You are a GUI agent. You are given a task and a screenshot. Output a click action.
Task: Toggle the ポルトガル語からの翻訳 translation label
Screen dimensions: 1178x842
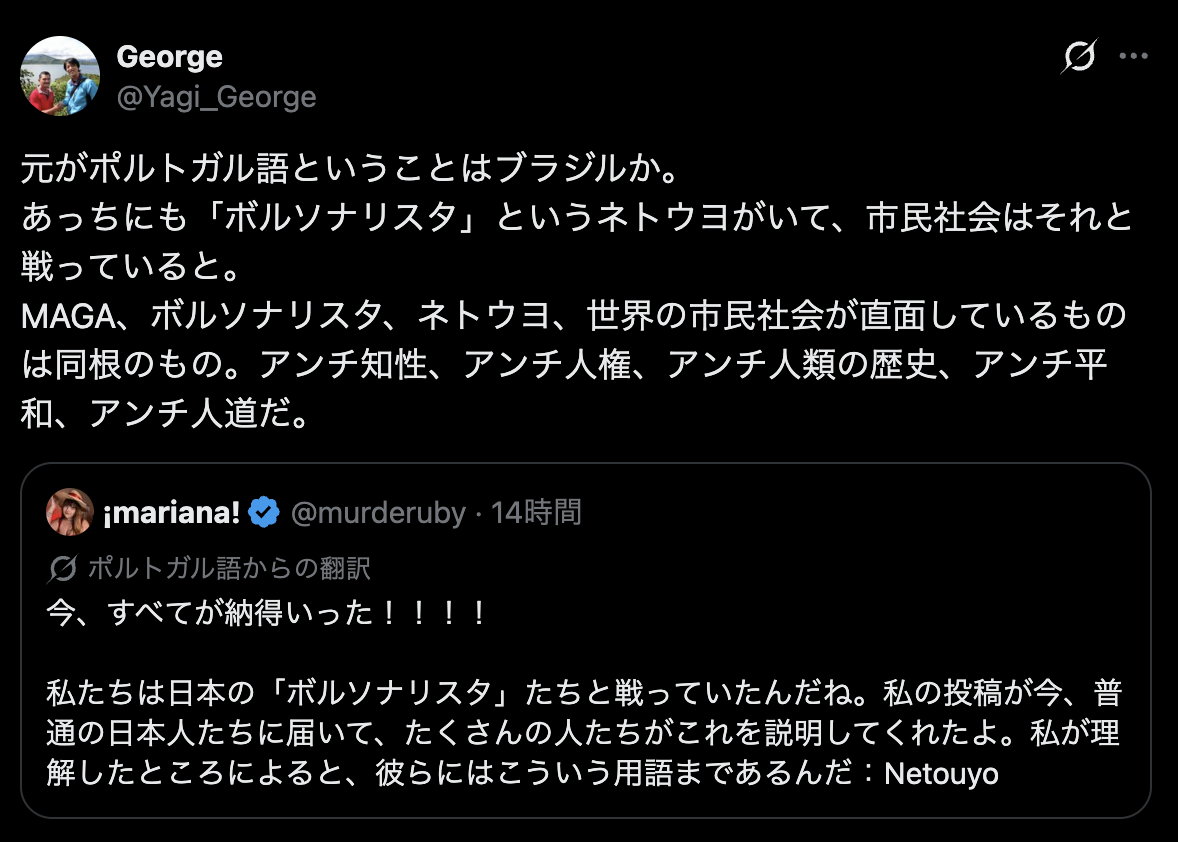tap(229, 569)
